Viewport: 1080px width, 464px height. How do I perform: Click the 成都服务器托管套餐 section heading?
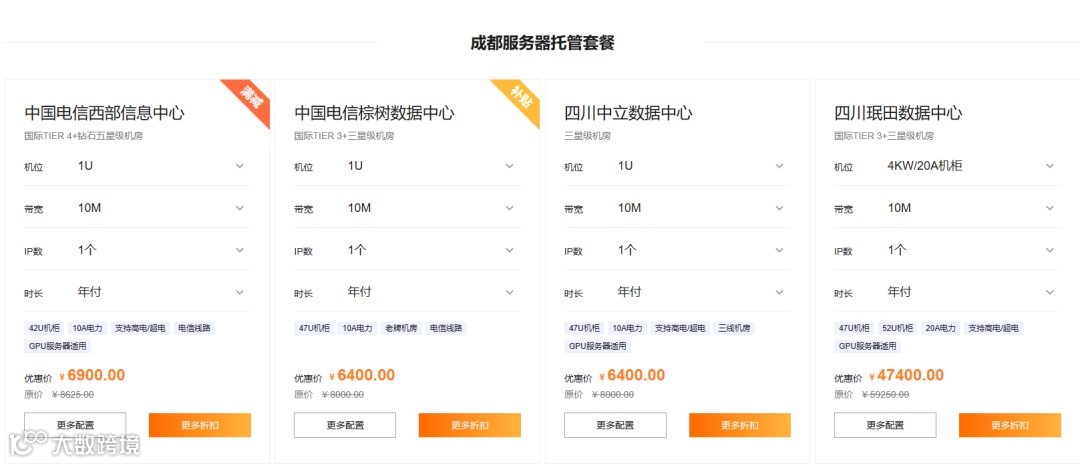click(x=542, y=43)
